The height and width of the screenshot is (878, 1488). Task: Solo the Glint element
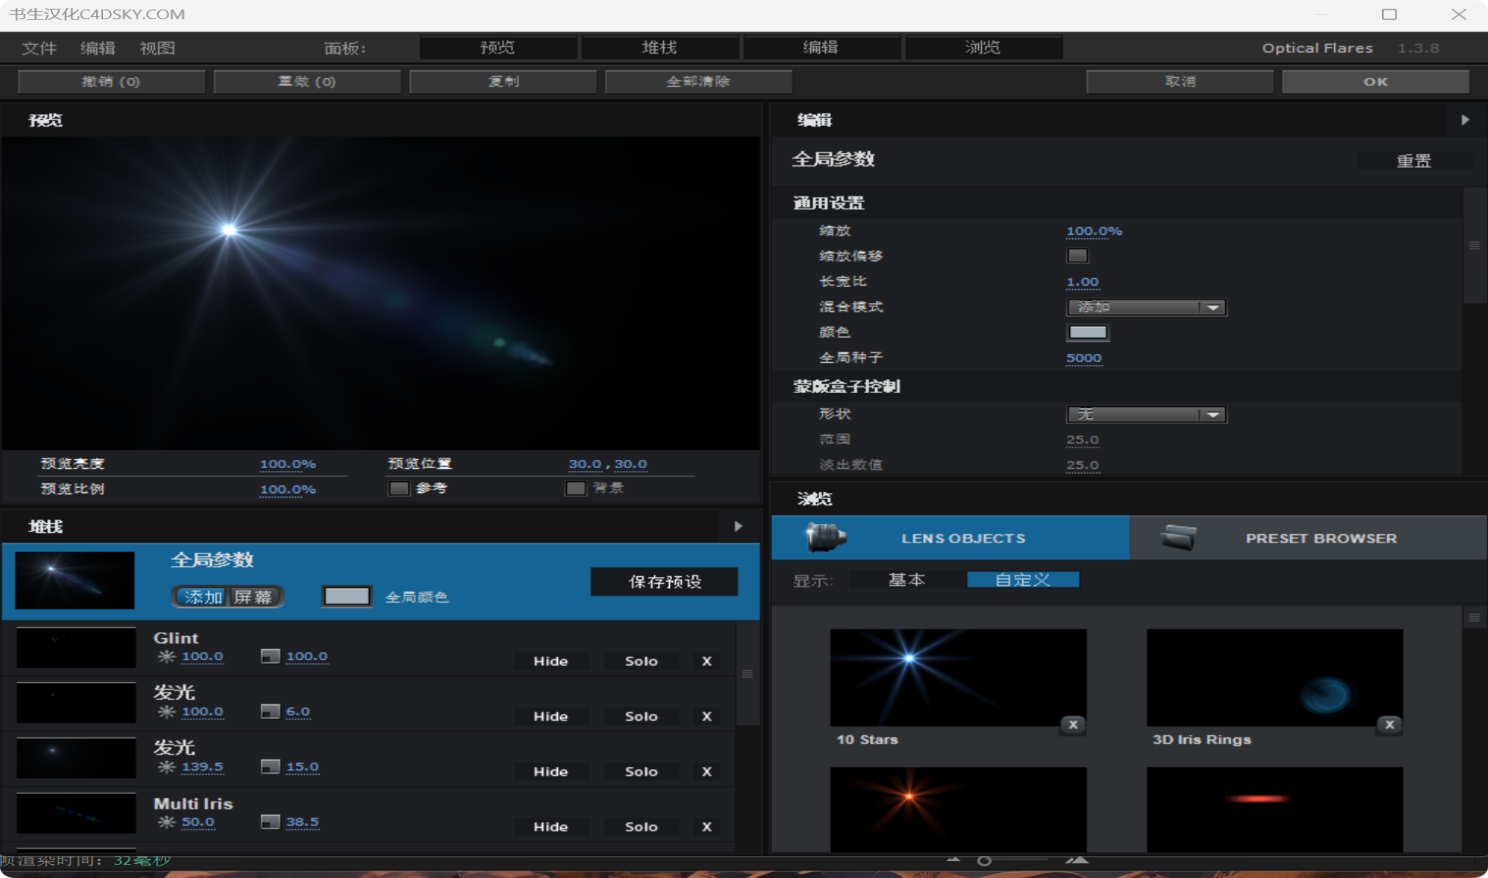coord(642,661)
